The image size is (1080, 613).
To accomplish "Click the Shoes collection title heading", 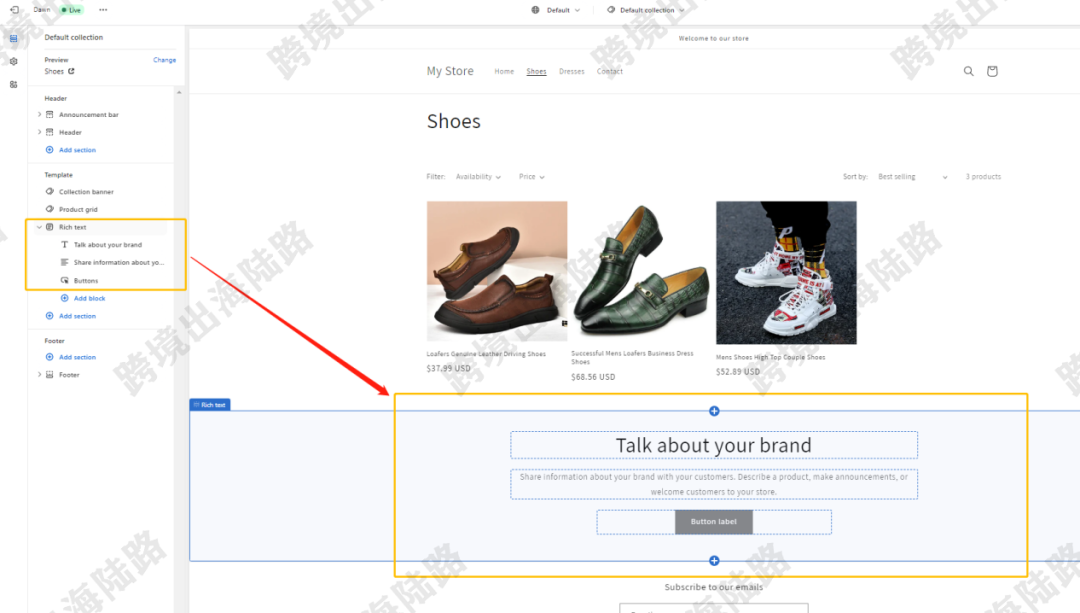I will click(453, 121).
